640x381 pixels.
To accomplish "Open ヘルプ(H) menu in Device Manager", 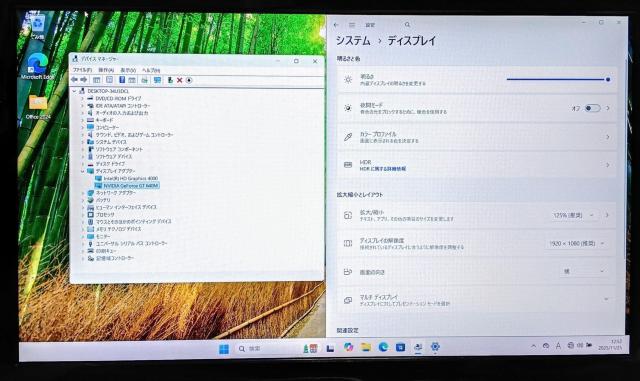I will [151, 70].
